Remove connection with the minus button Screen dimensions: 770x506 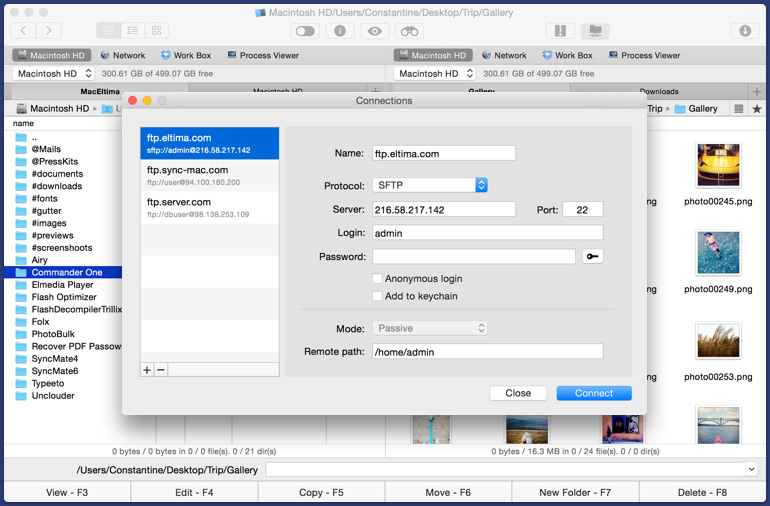click(161, 369)
